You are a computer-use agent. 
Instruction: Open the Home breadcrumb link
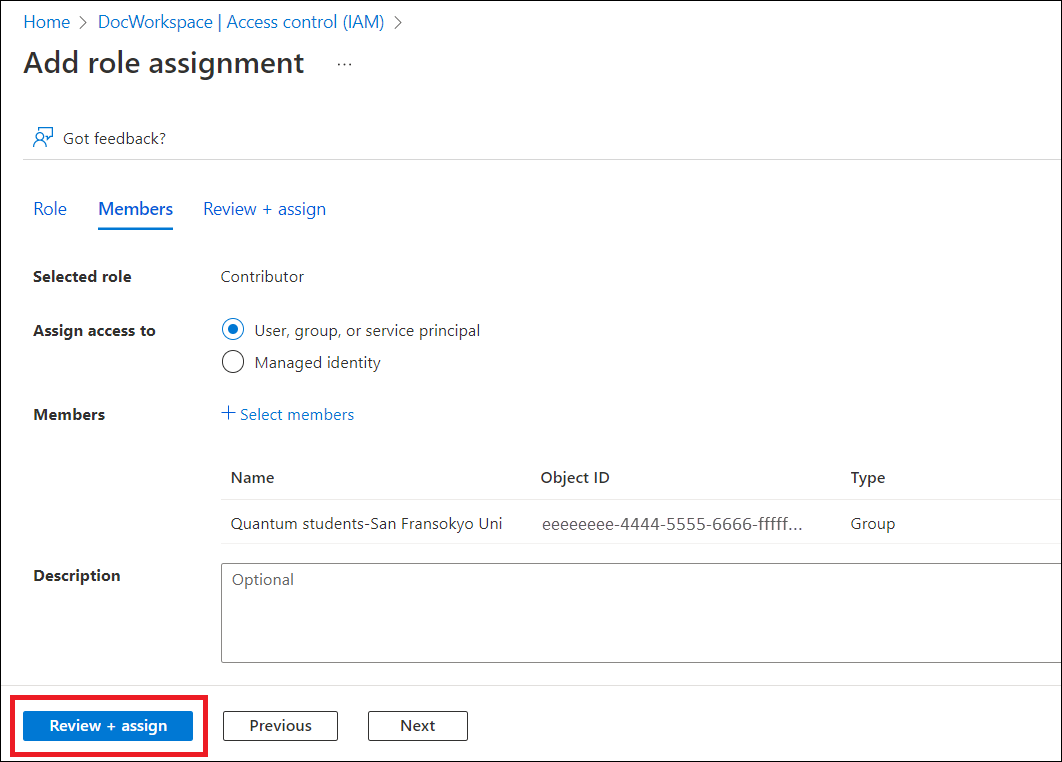coord(46,21)
